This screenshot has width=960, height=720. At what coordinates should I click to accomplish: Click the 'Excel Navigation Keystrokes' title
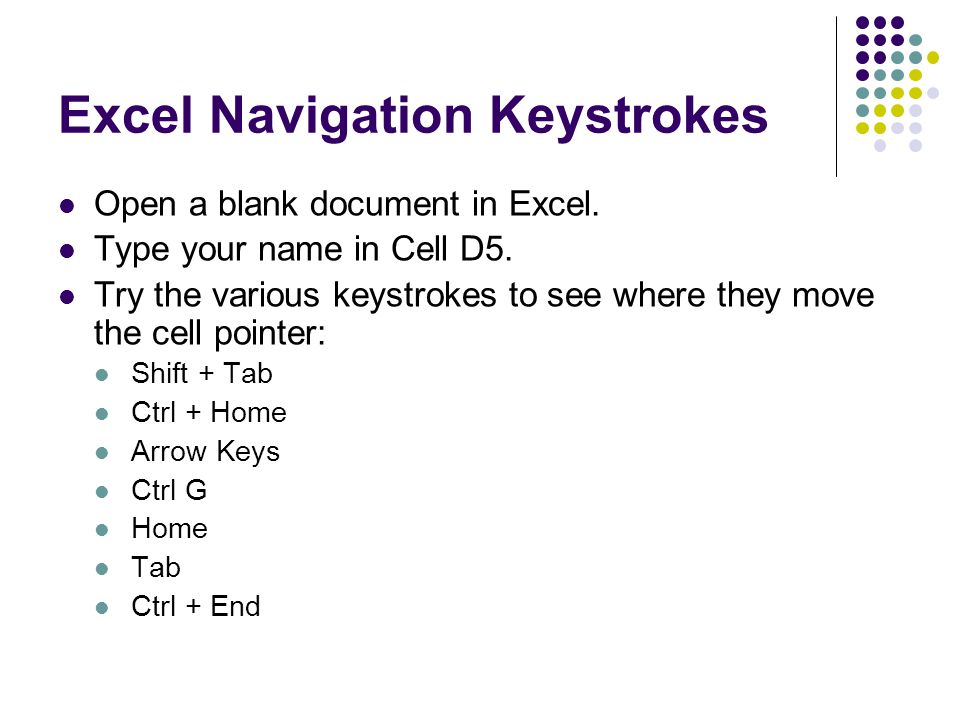tap(413, 116)
